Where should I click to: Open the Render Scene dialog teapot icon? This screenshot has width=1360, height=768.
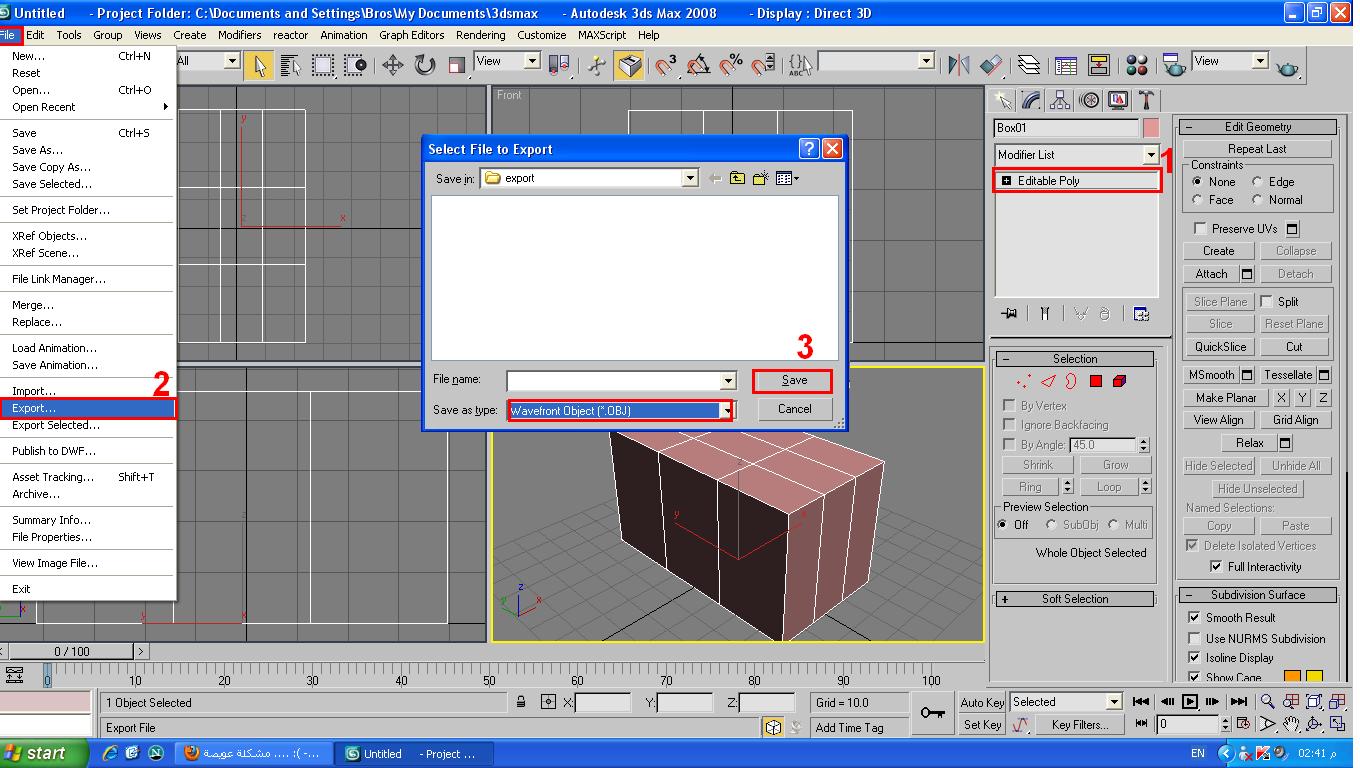tap(1174, 65)
